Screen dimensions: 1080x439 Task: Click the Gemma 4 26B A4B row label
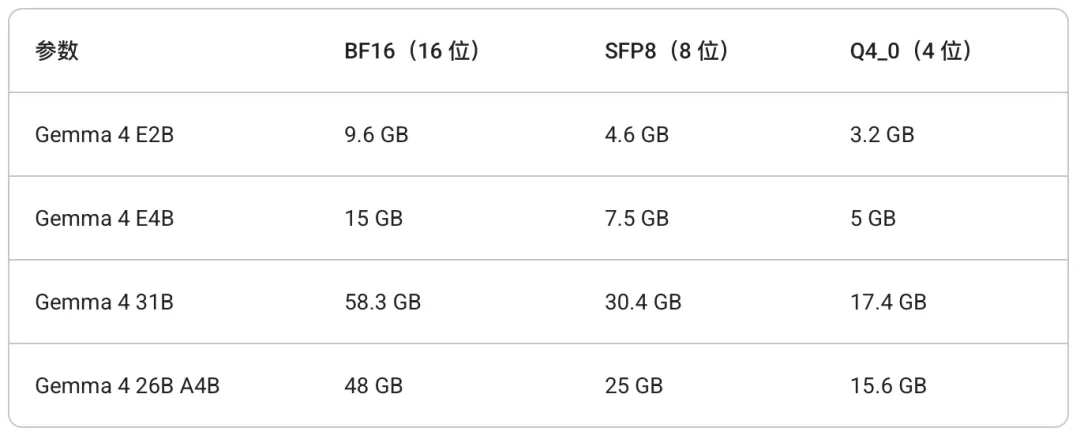click(128, 385)
